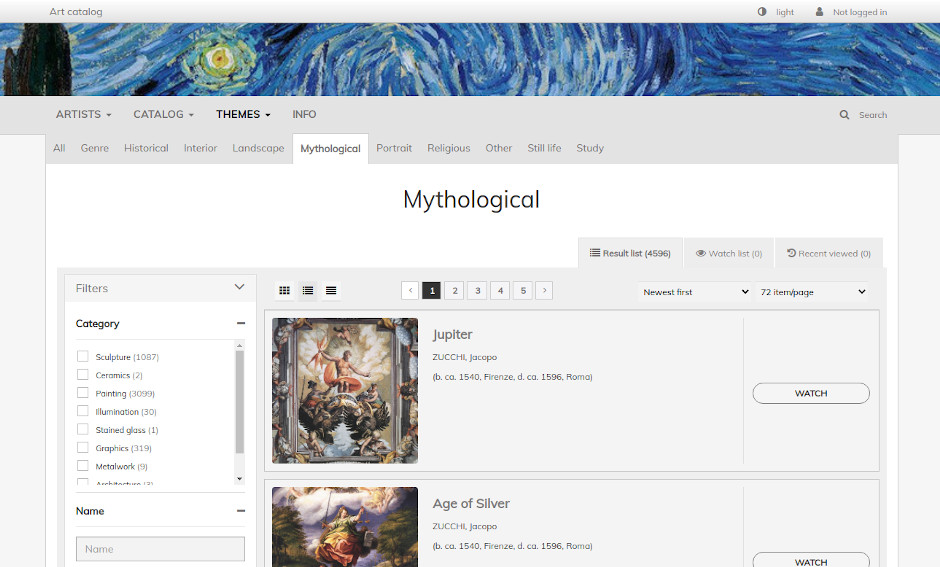
Task: Select the detailed list view icon
Action: click(308, 291)
